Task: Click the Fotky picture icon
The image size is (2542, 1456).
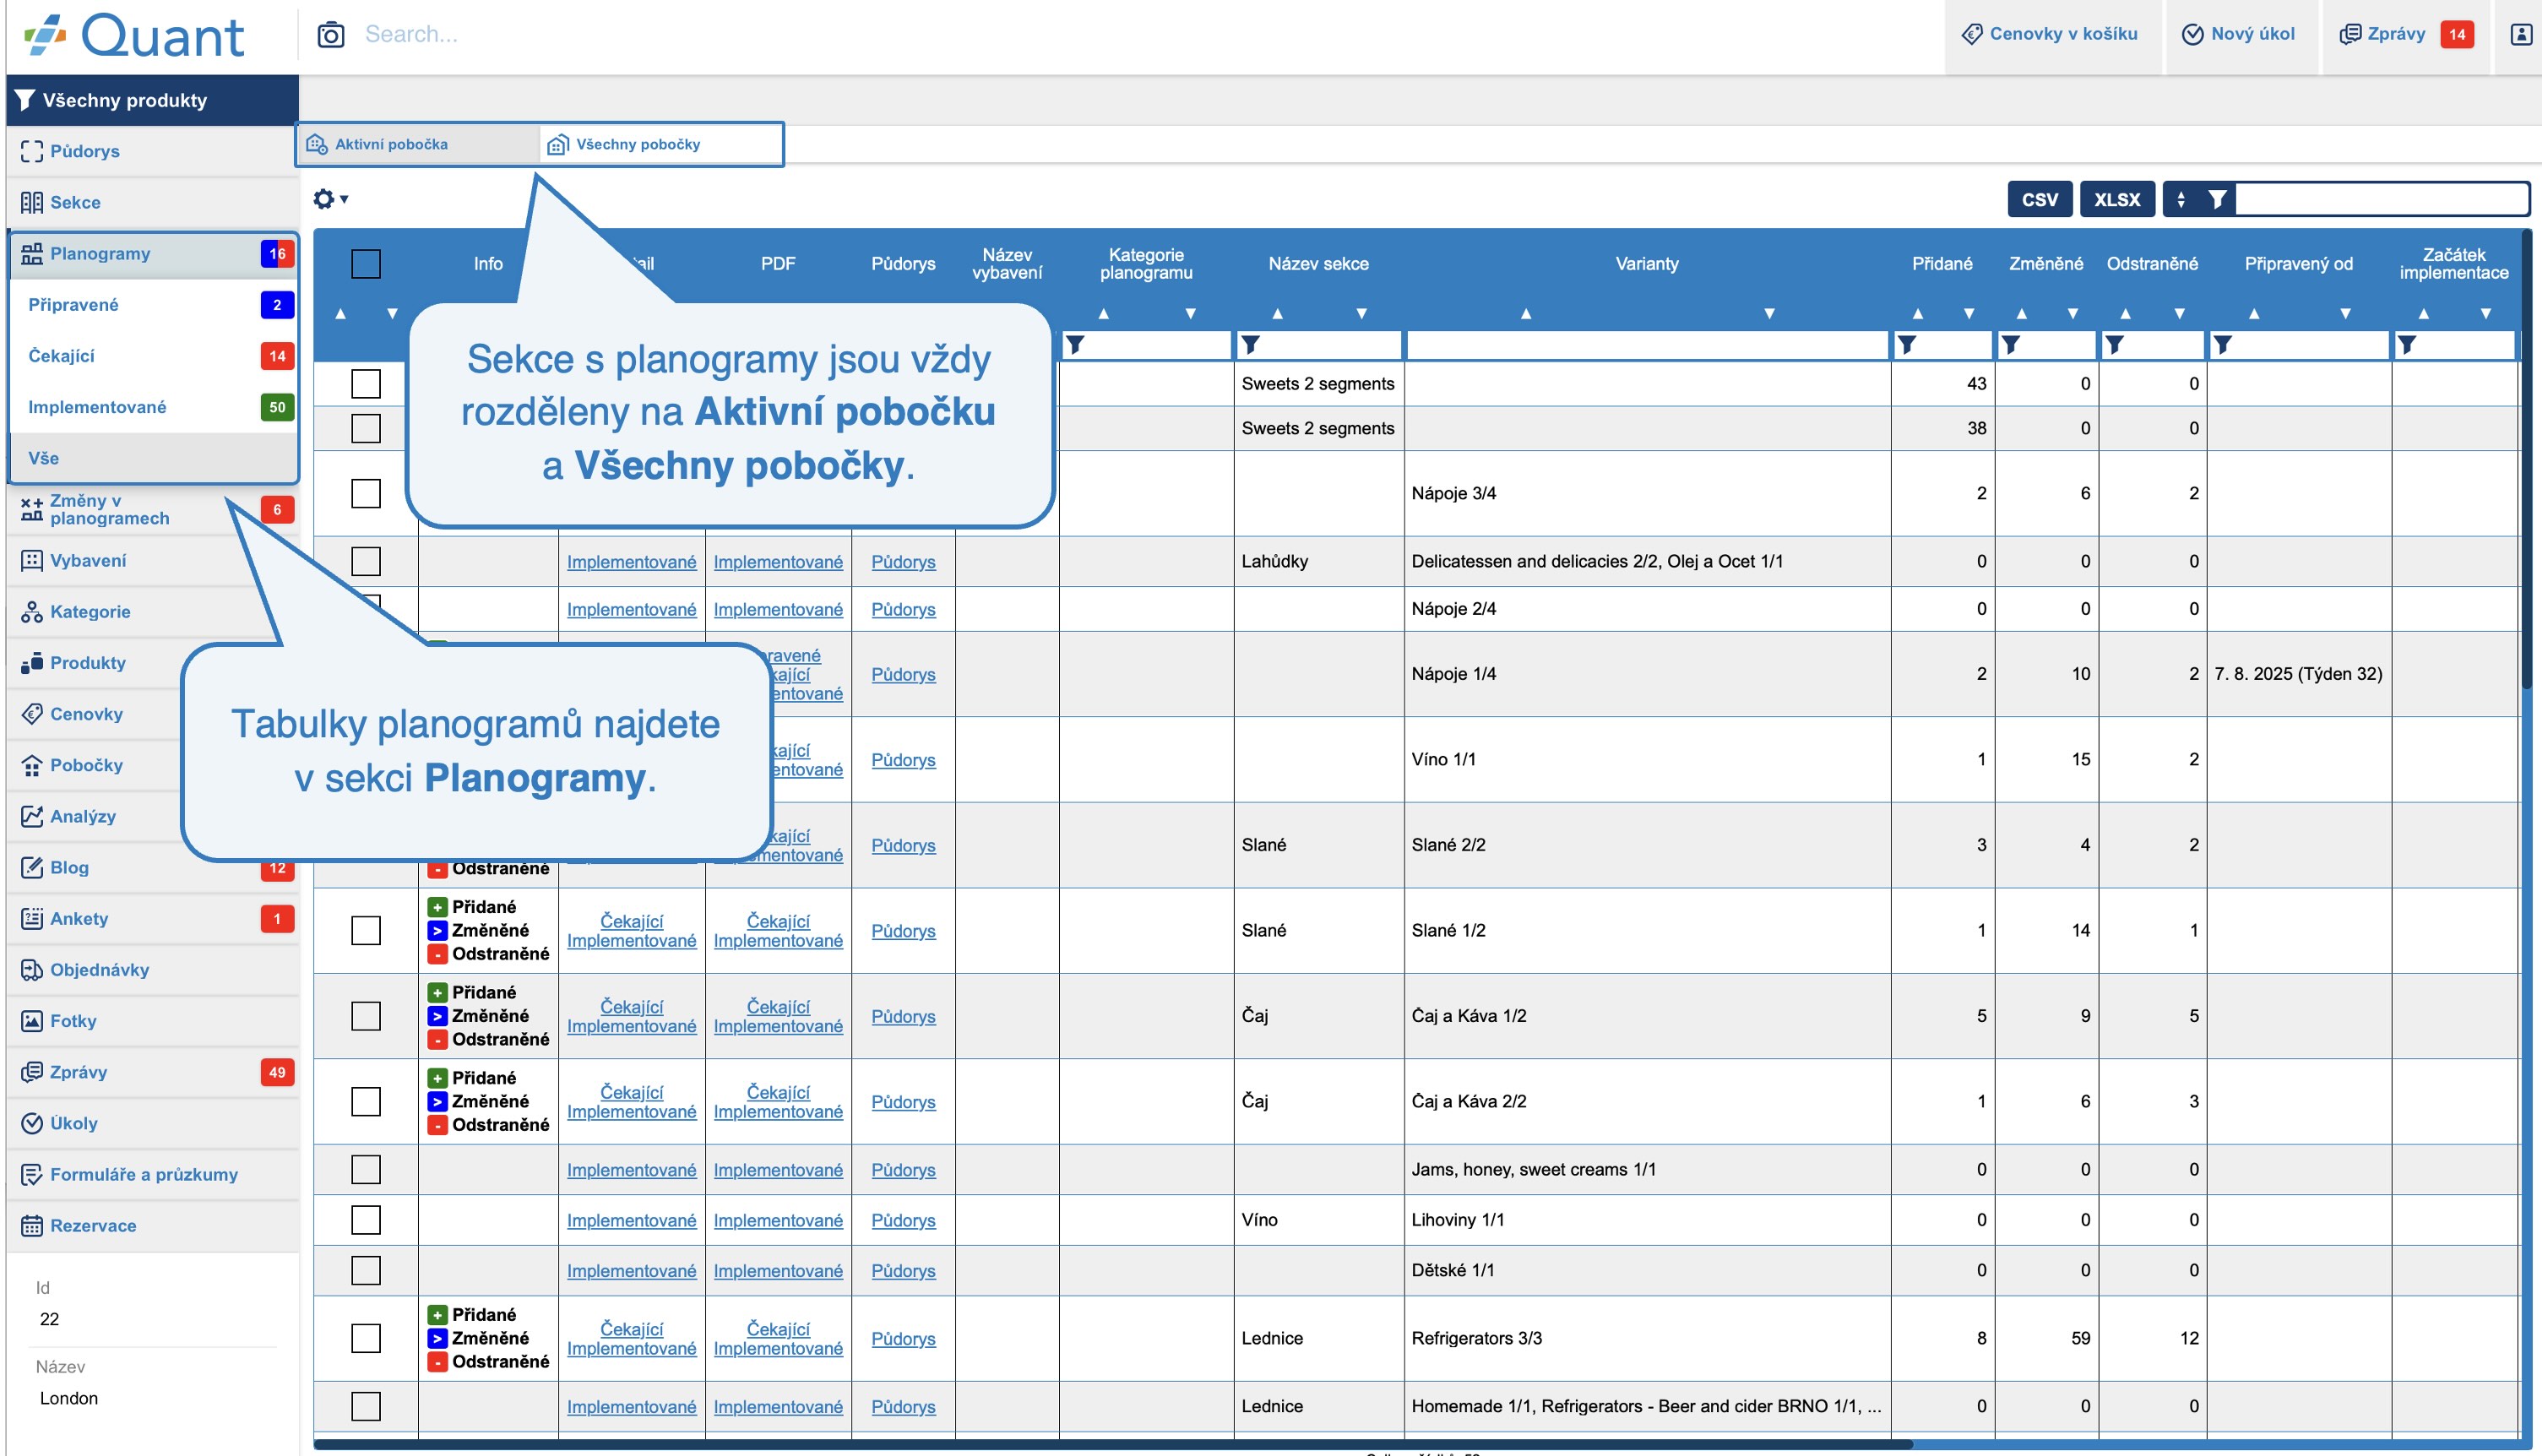Action: [x=32, y=1021]
